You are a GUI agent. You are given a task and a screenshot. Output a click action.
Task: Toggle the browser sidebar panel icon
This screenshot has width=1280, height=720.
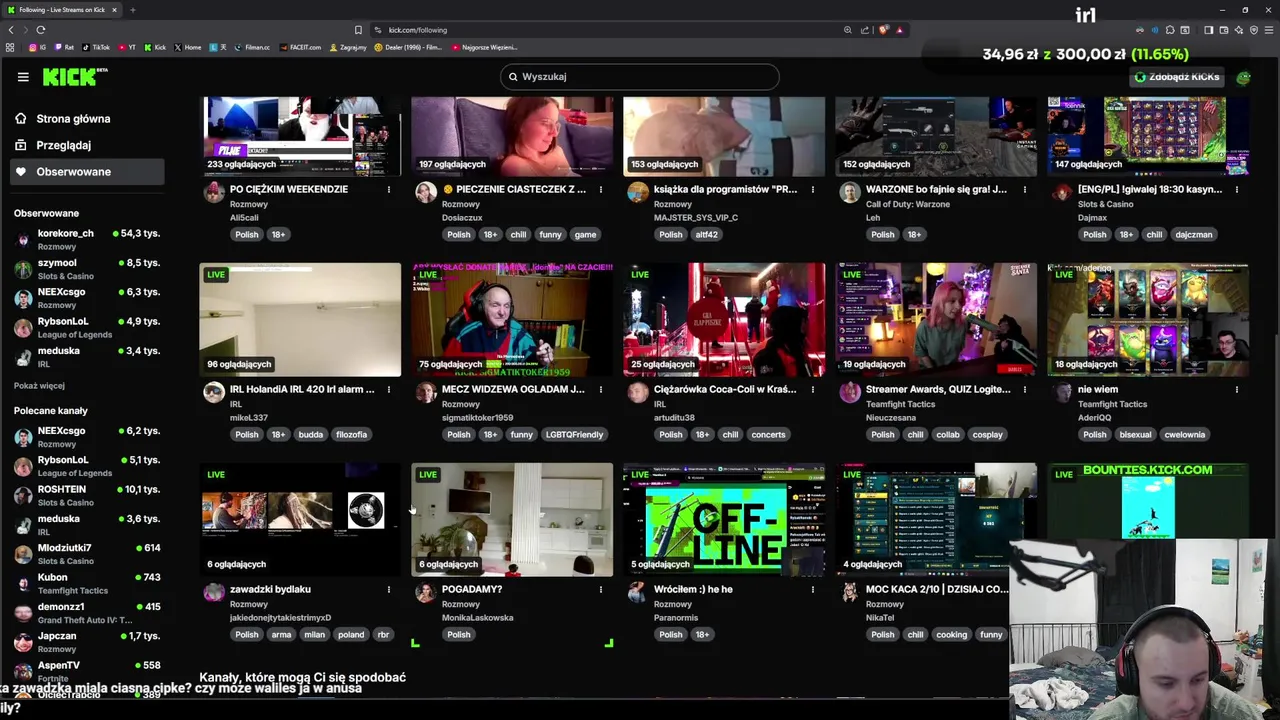1208,30
